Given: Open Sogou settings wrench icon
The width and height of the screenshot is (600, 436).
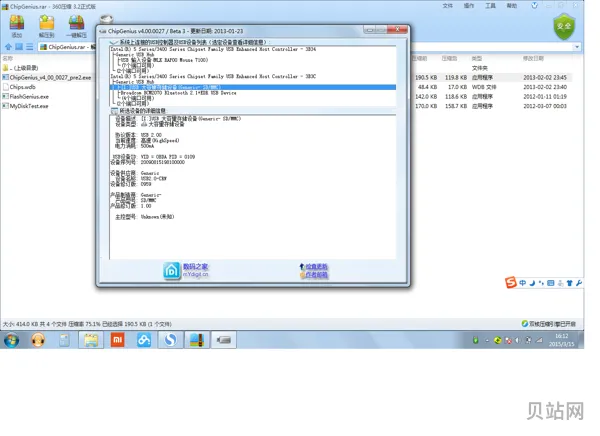Looking at the screenshot, I should click(579, 283).
